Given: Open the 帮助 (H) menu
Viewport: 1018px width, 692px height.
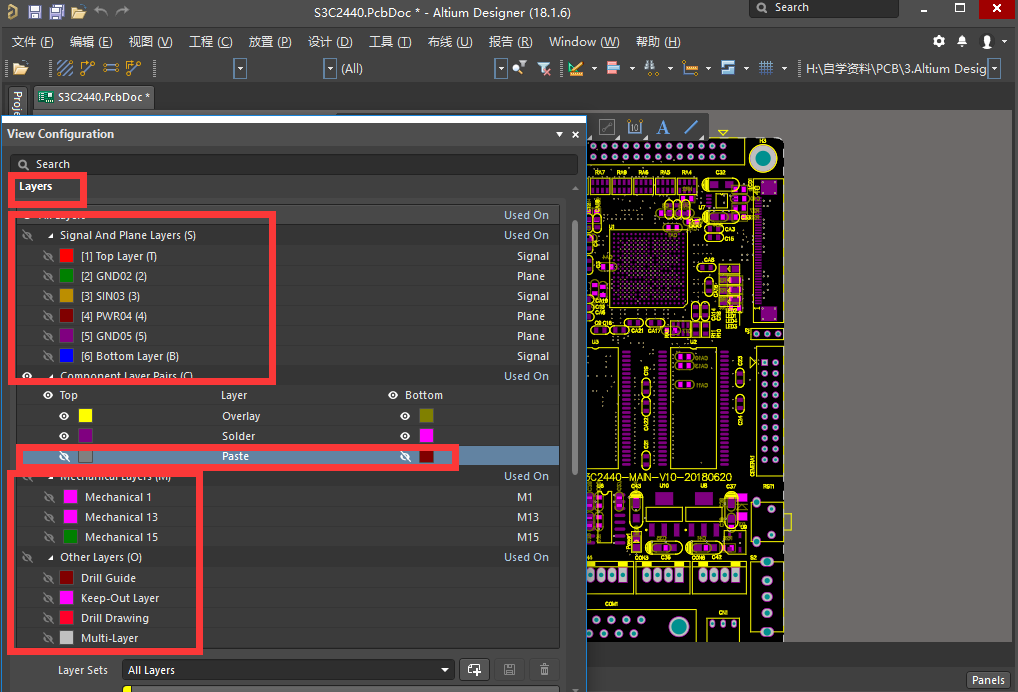Looking at the screenshot, I should click(658, 42).
